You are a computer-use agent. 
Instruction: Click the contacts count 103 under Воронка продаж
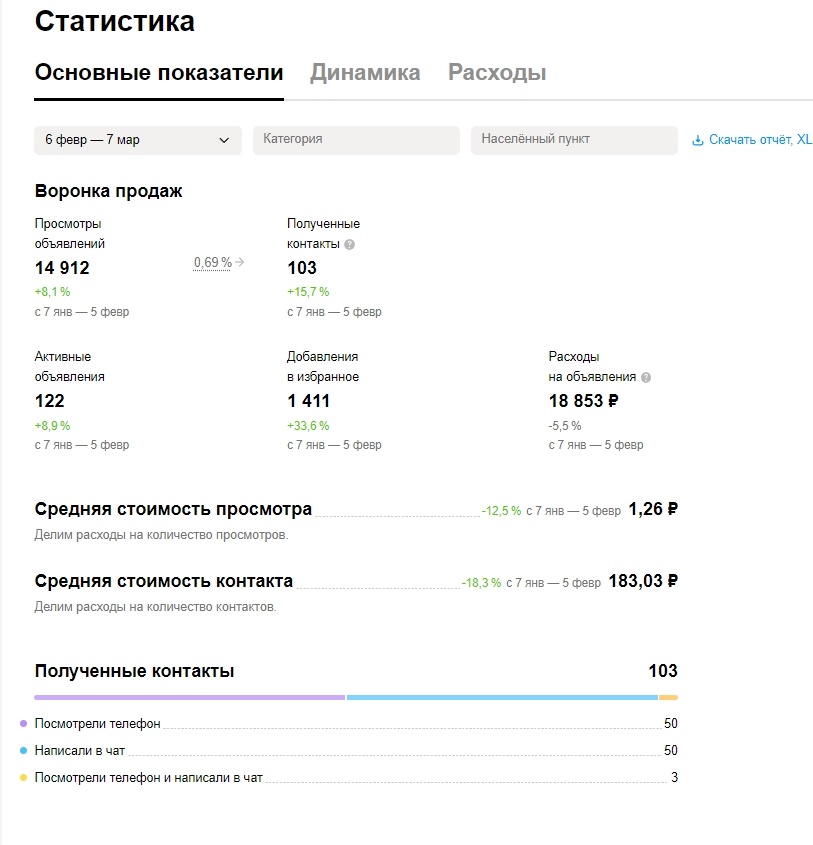[302, 268]
